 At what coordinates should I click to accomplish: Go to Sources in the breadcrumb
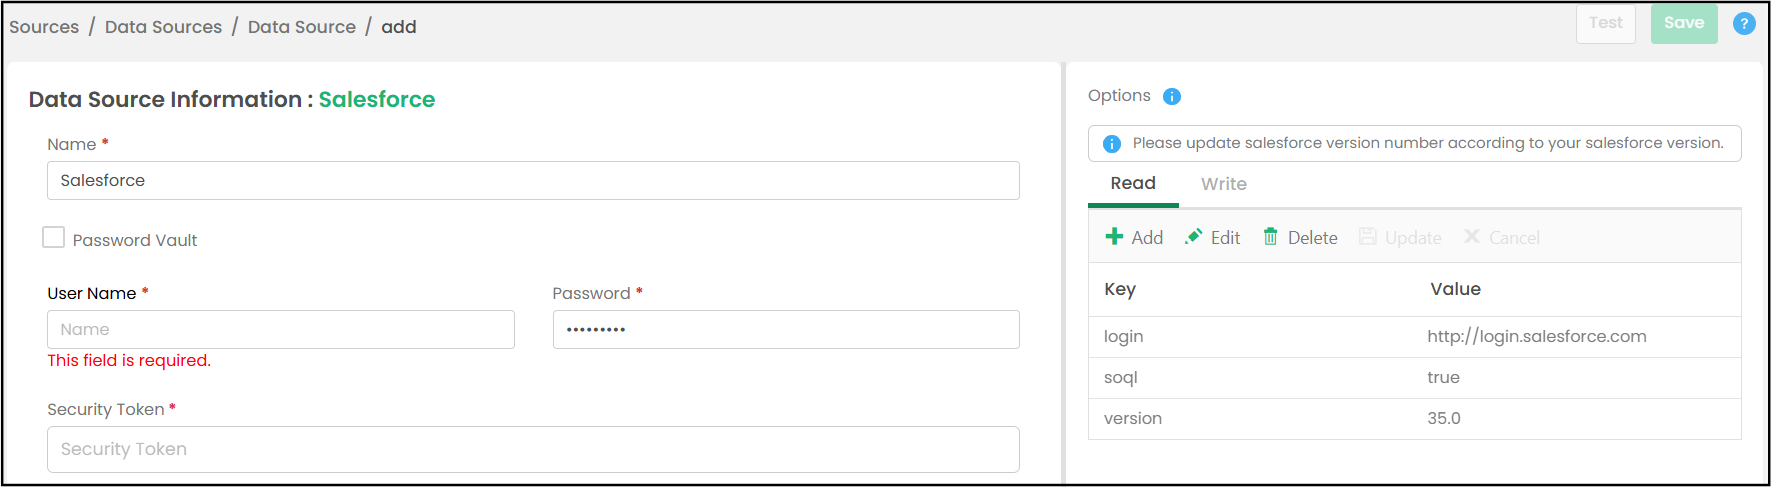click(44, 27)
